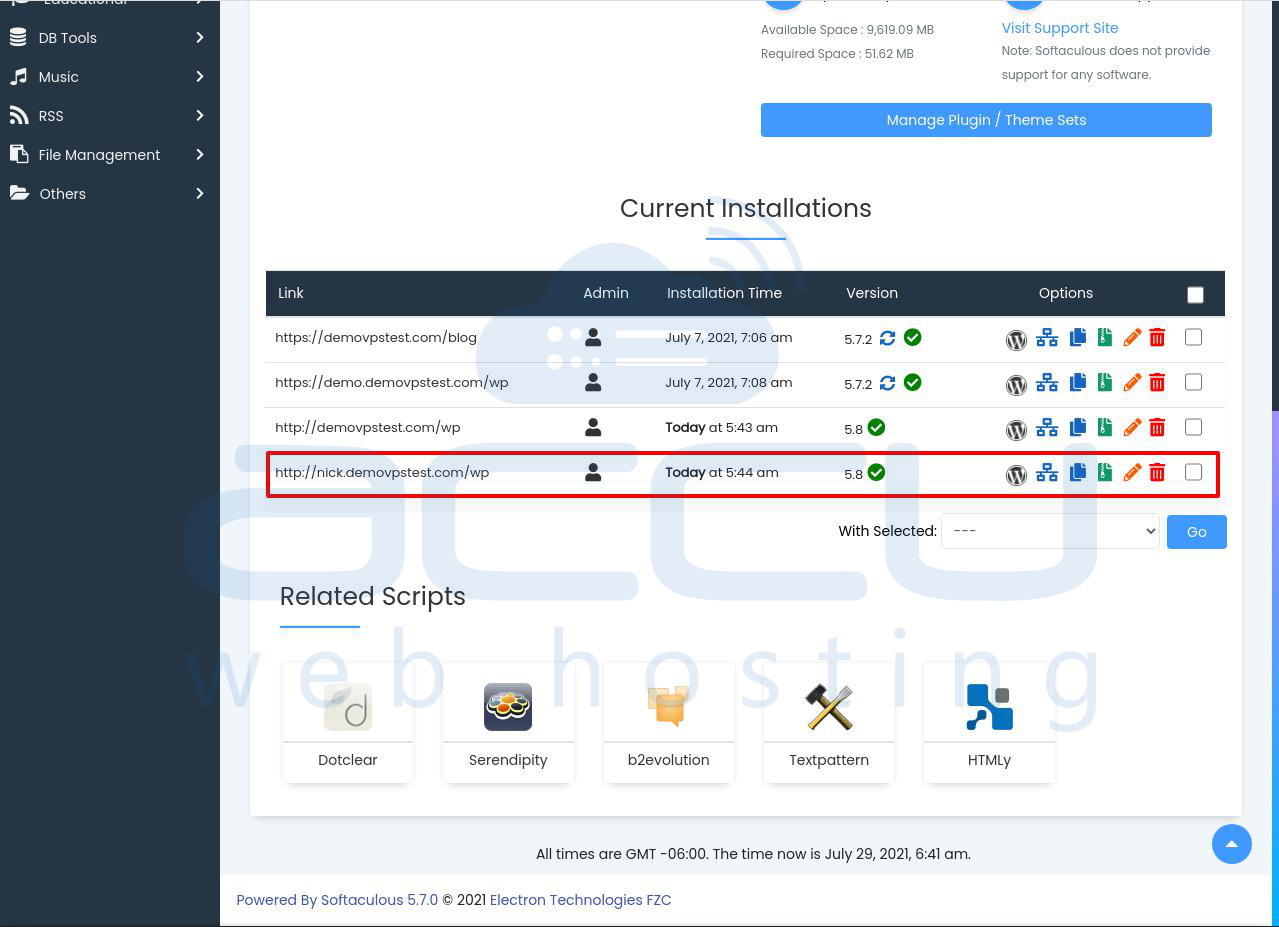The width and height of the screenshot is (1279, 927).
Task: Delete the nick.demovpstest.com/wp installation
Action: pyautogui.click(x=1157, y=473)
